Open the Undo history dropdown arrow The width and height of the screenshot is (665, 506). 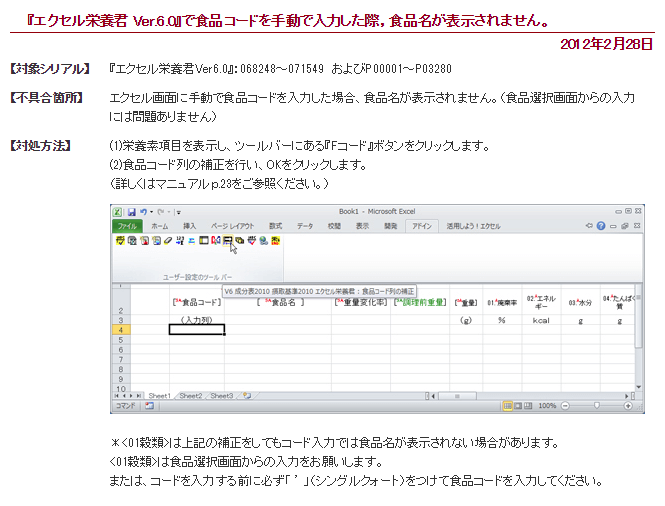click(151, 212)
